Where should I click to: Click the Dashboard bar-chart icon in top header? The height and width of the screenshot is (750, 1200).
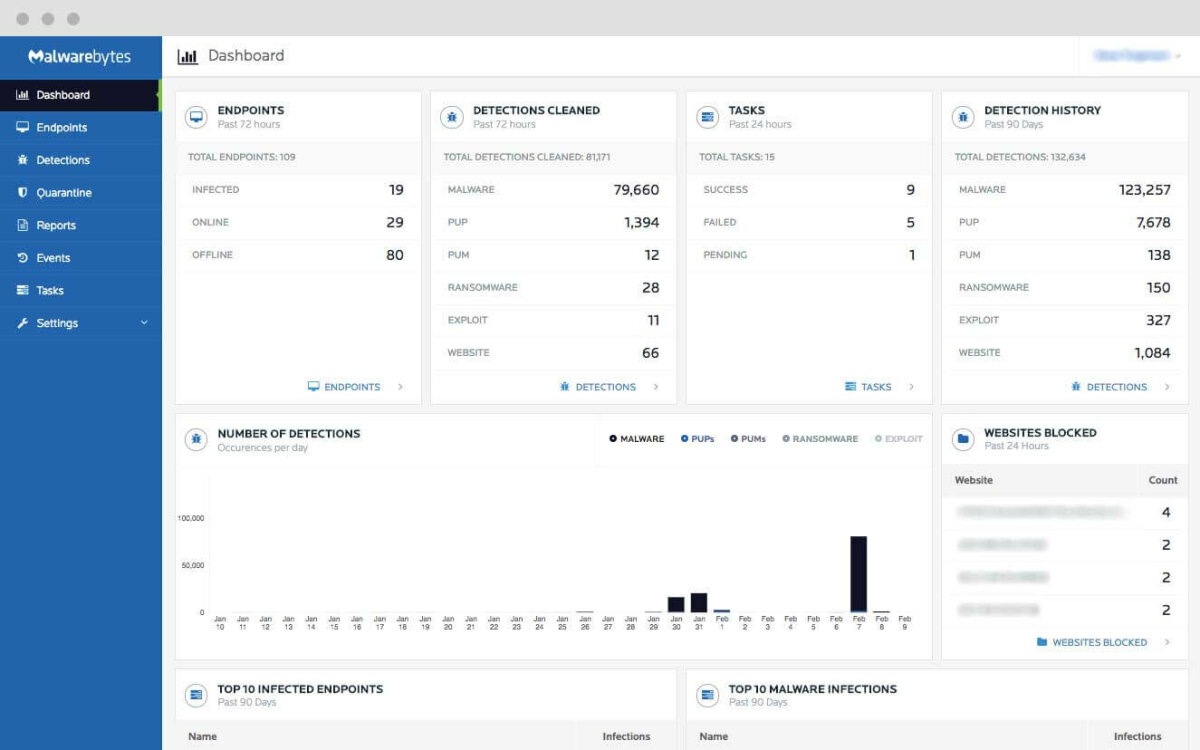(188, 56)
